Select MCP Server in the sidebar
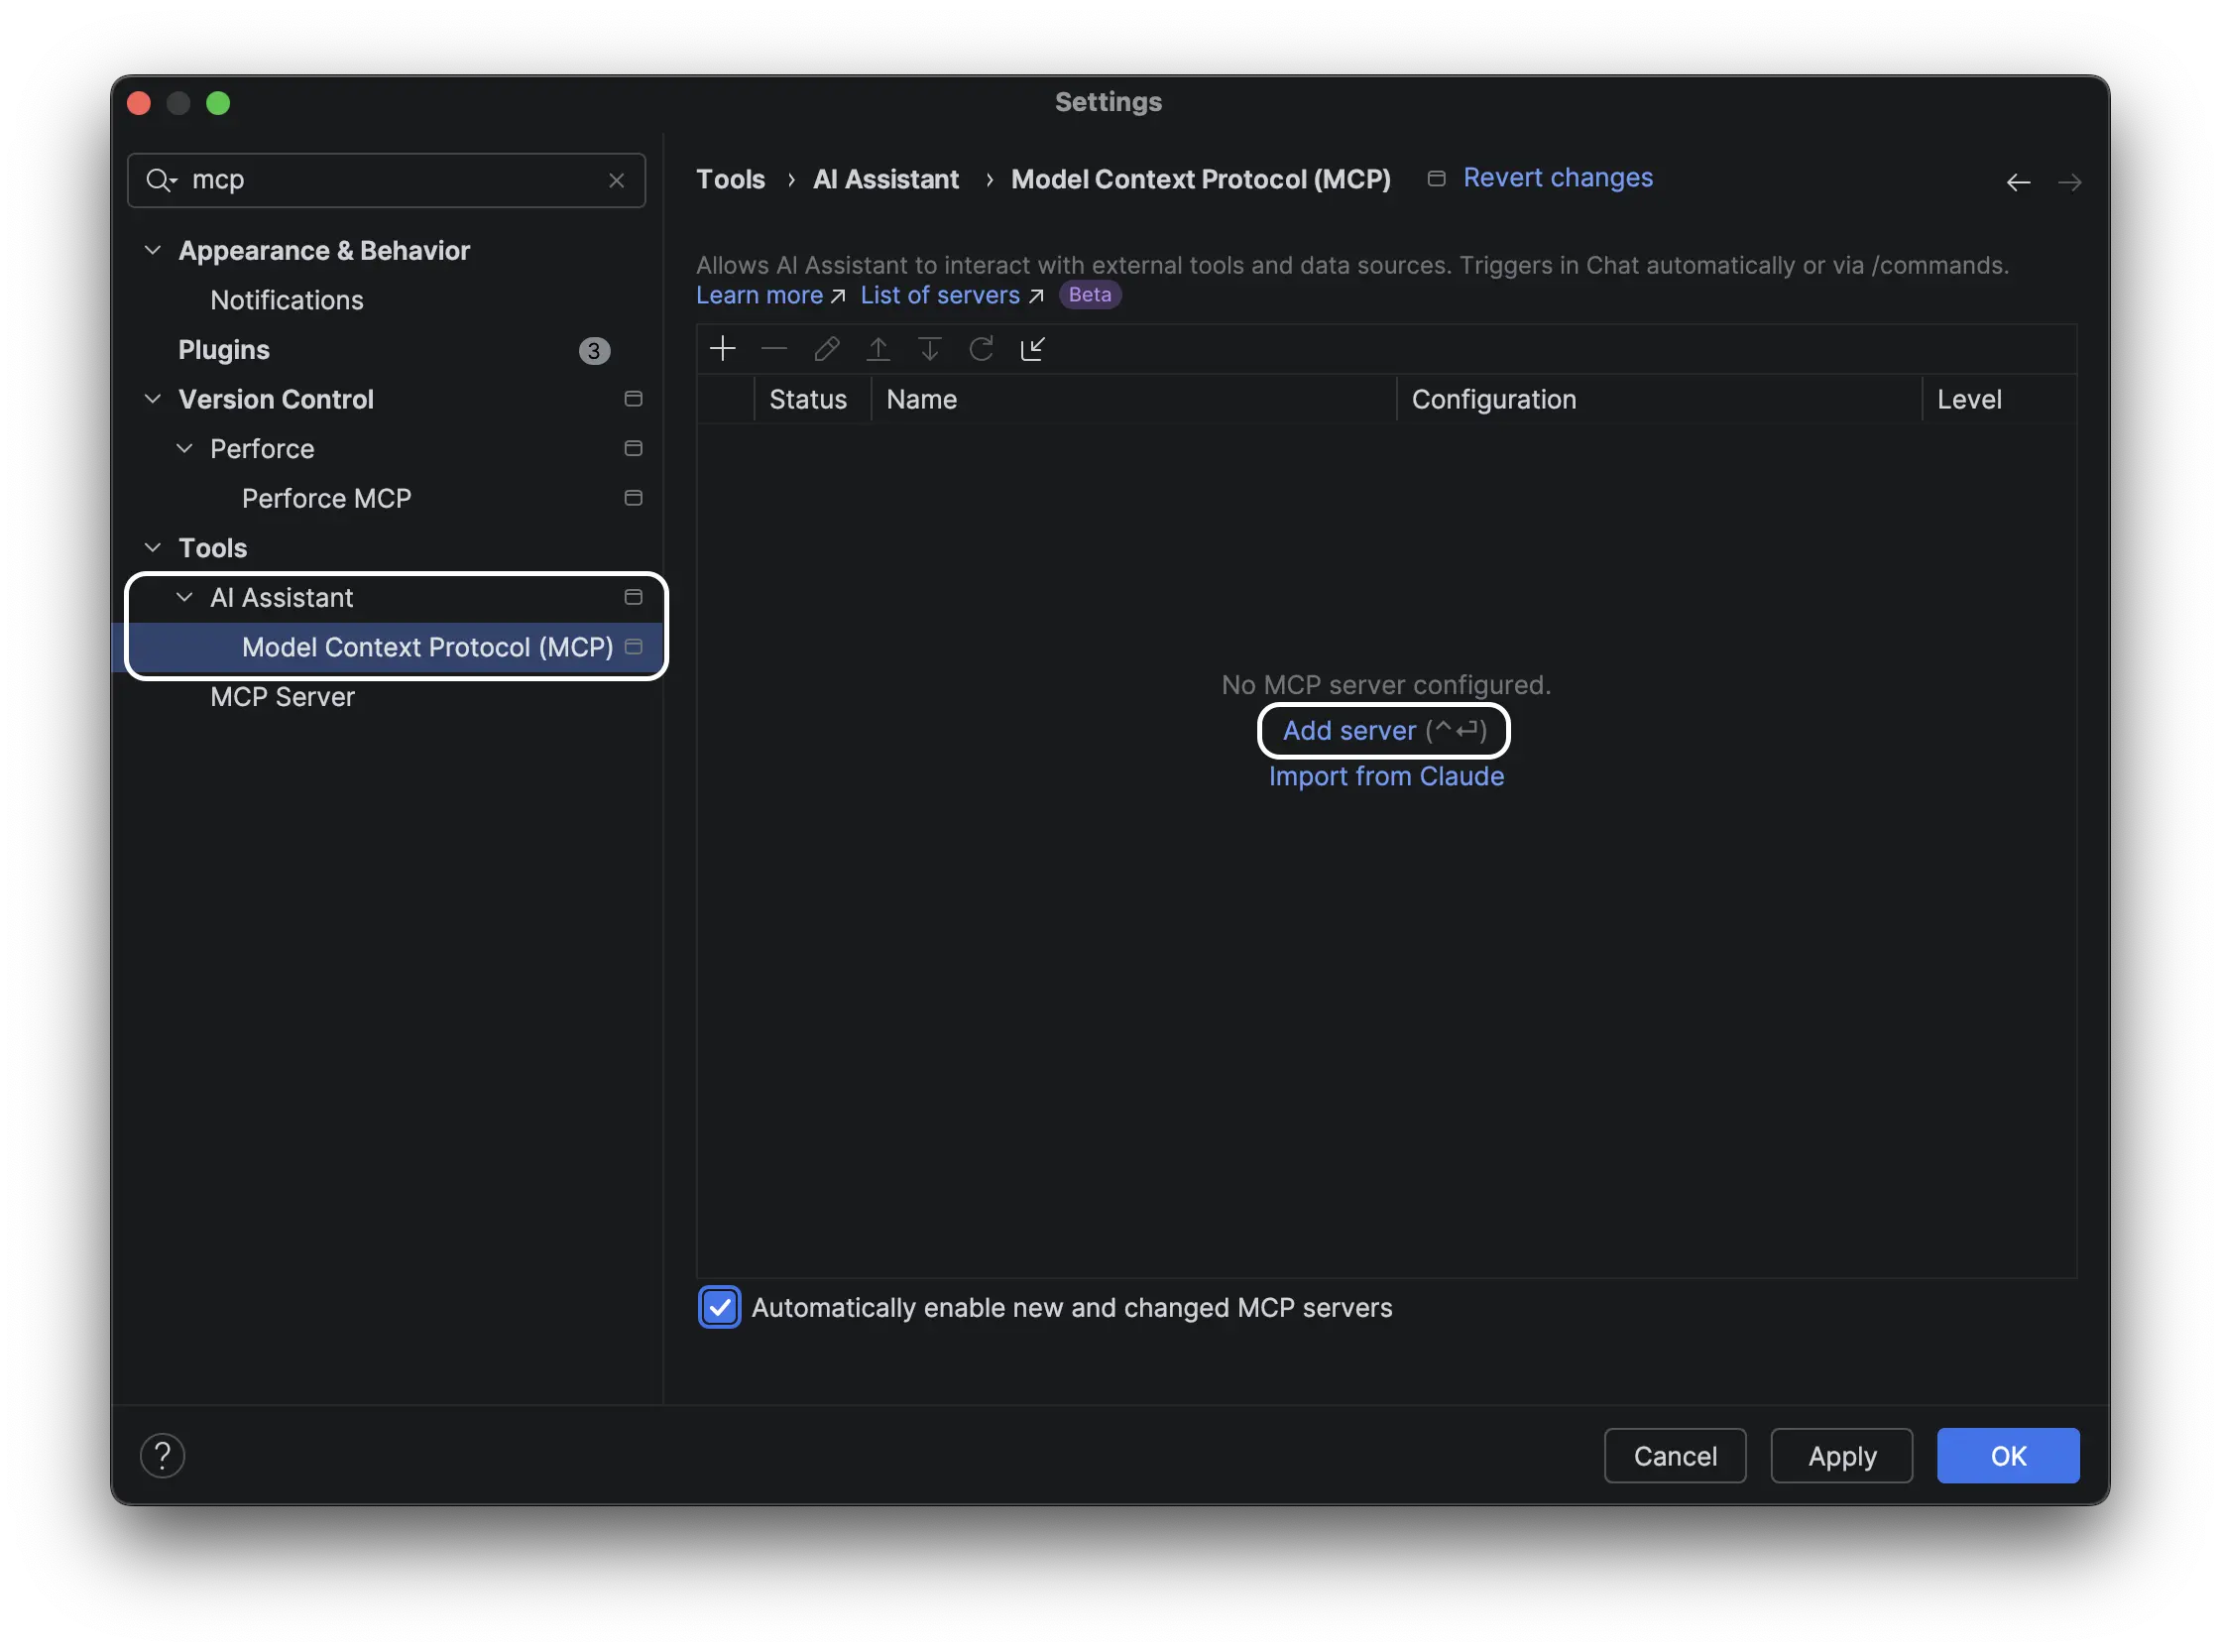Image resolution: width=2221 pixels, height=1652 pixels. point(283,697)
